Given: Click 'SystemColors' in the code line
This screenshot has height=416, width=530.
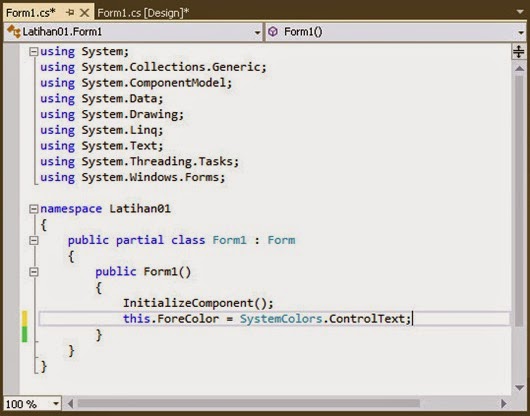Looking at the screenshot, I should click(x=281, y=319).
